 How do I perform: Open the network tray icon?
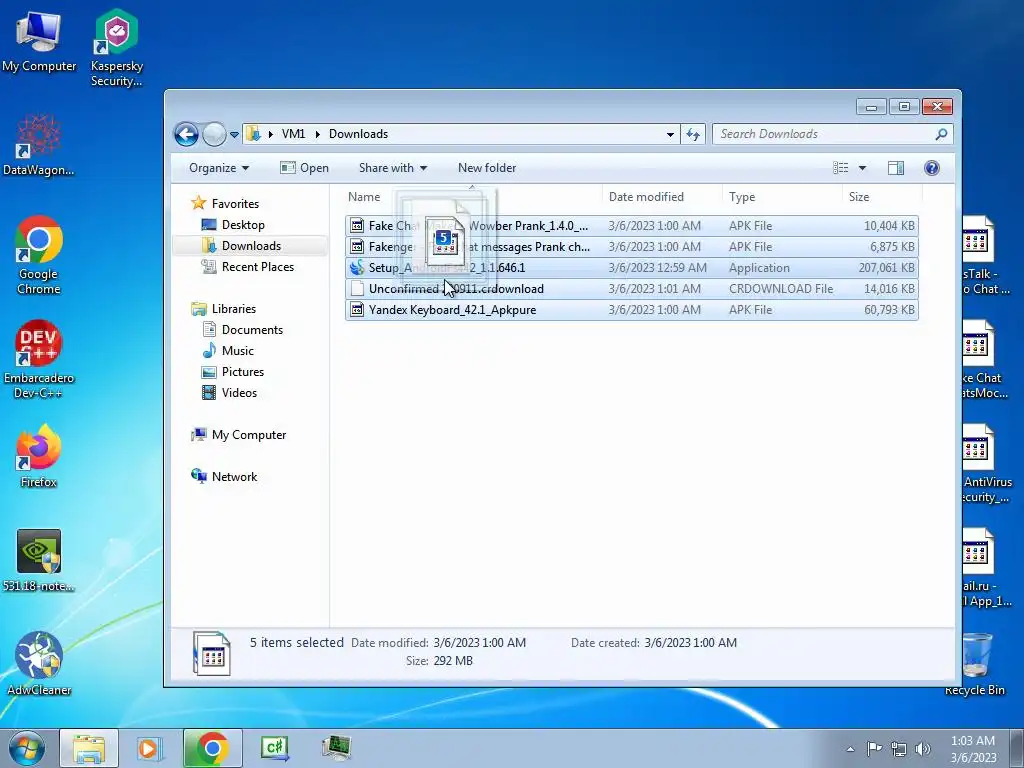coord(899,749)
